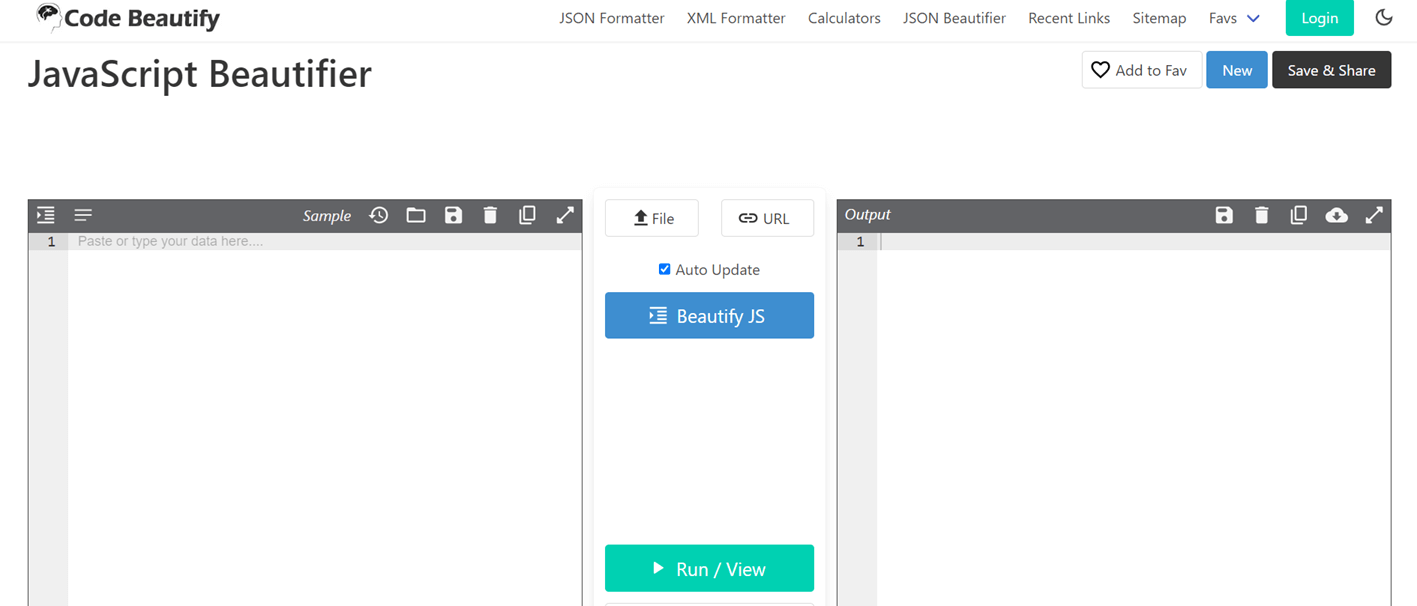Click Add to Fav button
This screenshot has width=1417, height=606.
[x=1142, y=70]
